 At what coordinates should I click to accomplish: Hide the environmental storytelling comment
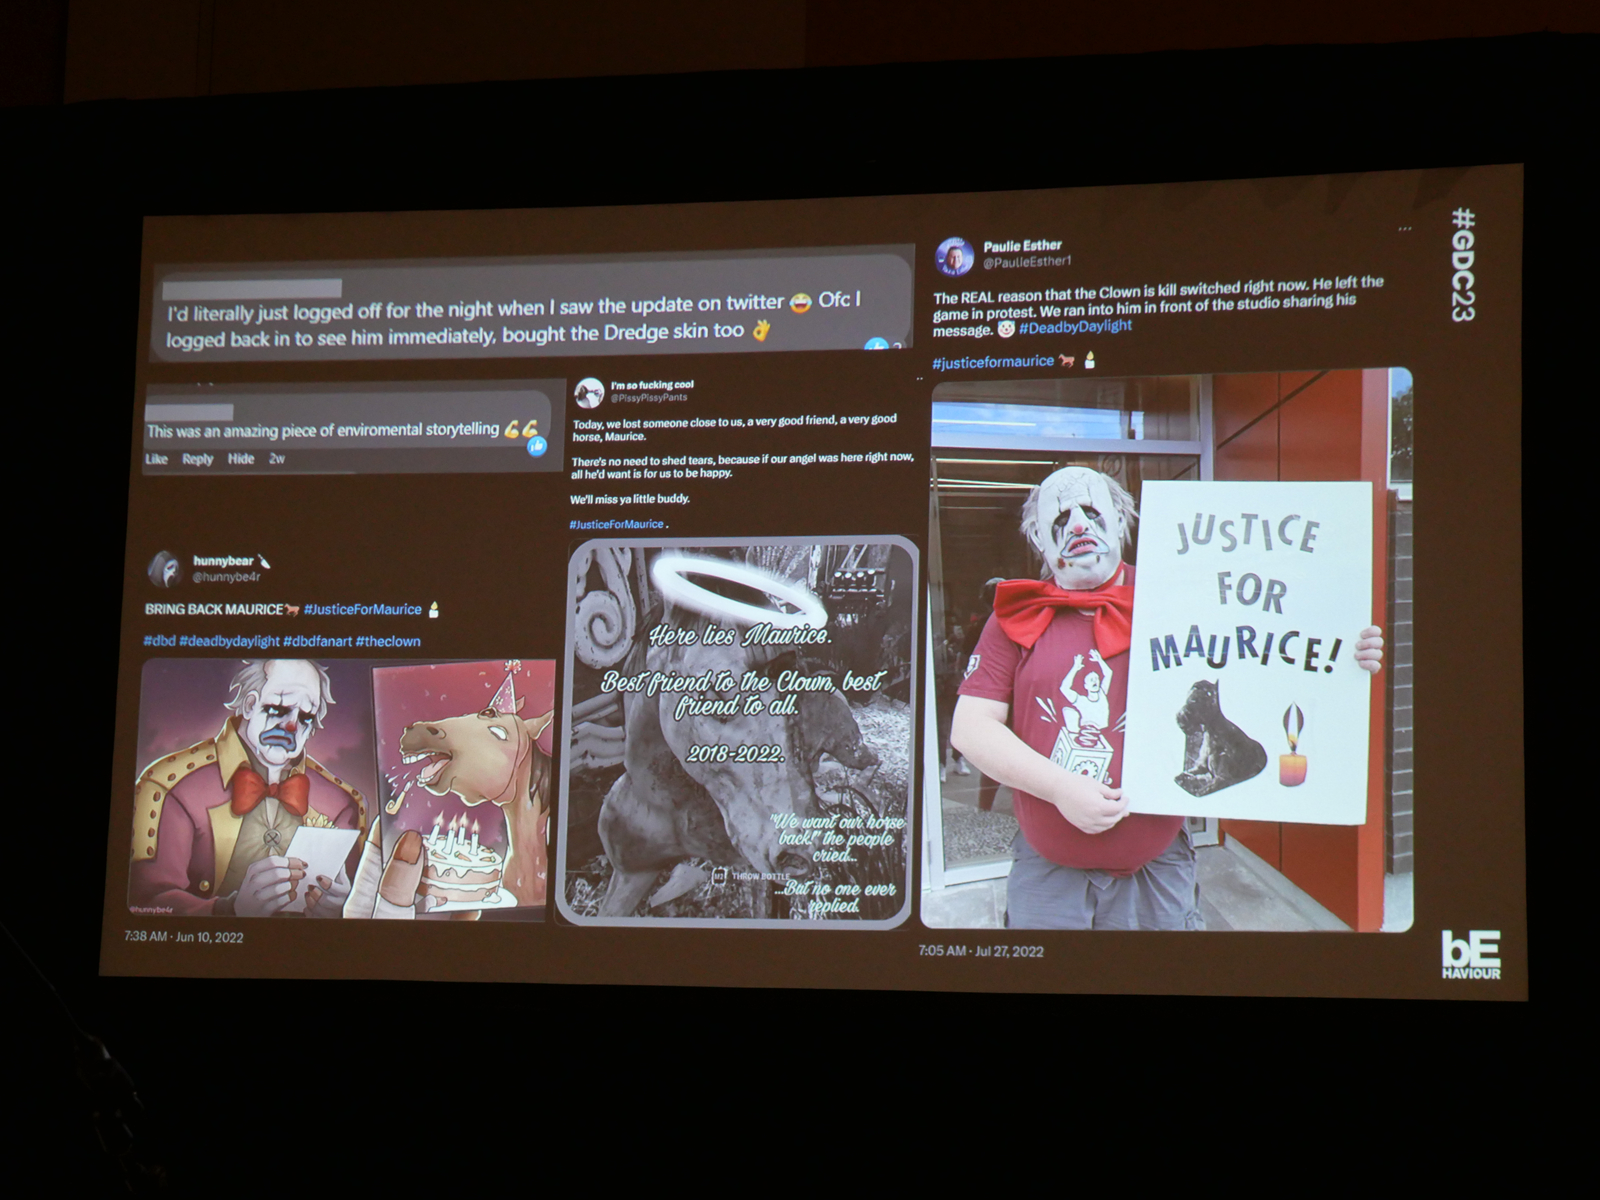point(241,459)
